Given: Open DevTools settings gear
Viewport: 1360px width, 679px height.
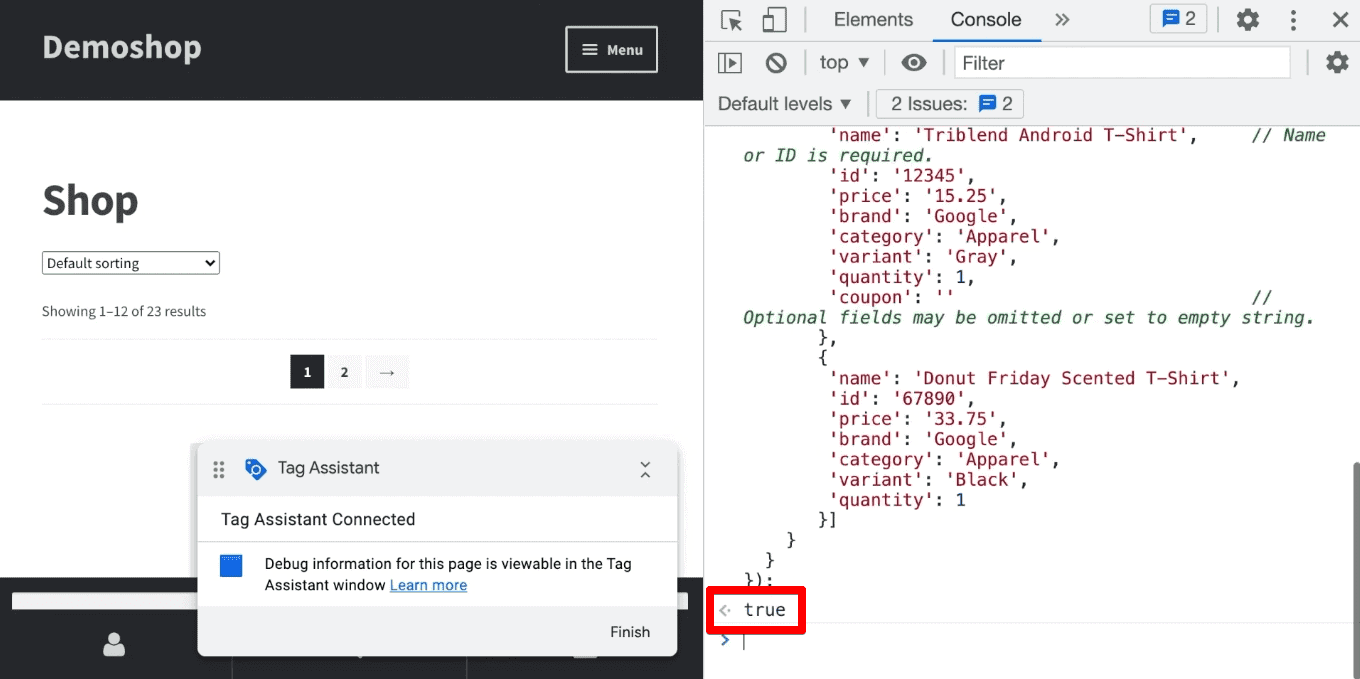Looking at the screenshot, I should click(x=1247, y=19).
